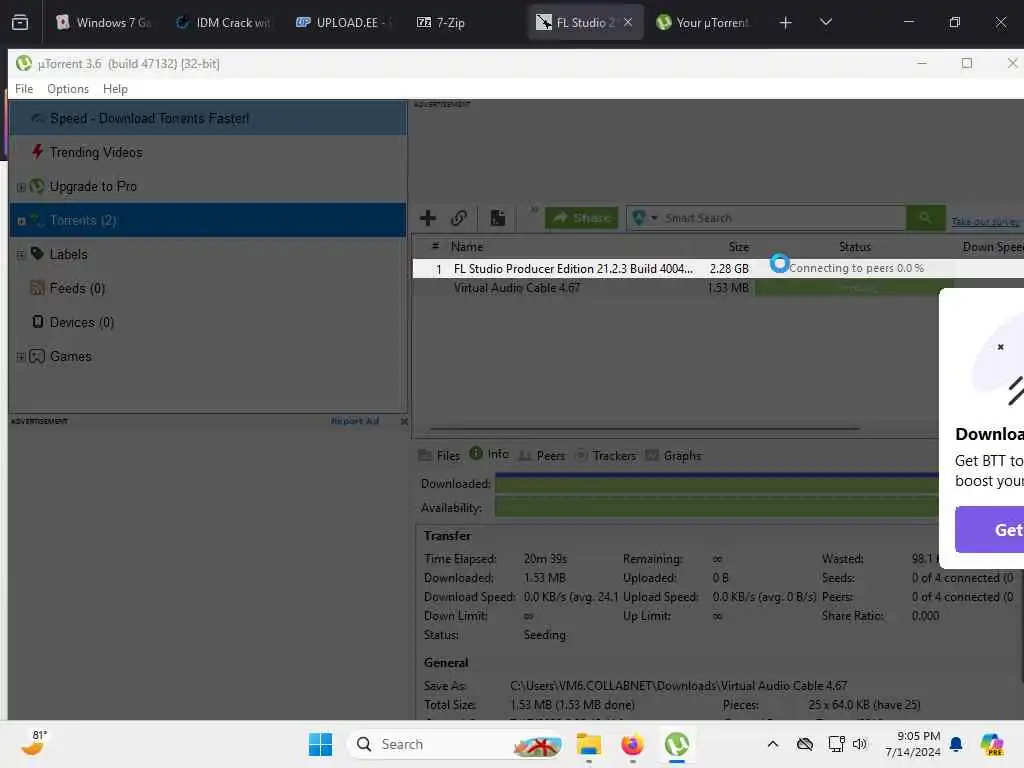Viewport: 1024px width, 768px height.
Task: Click the Devices phone icon
Action: point(38,322)
